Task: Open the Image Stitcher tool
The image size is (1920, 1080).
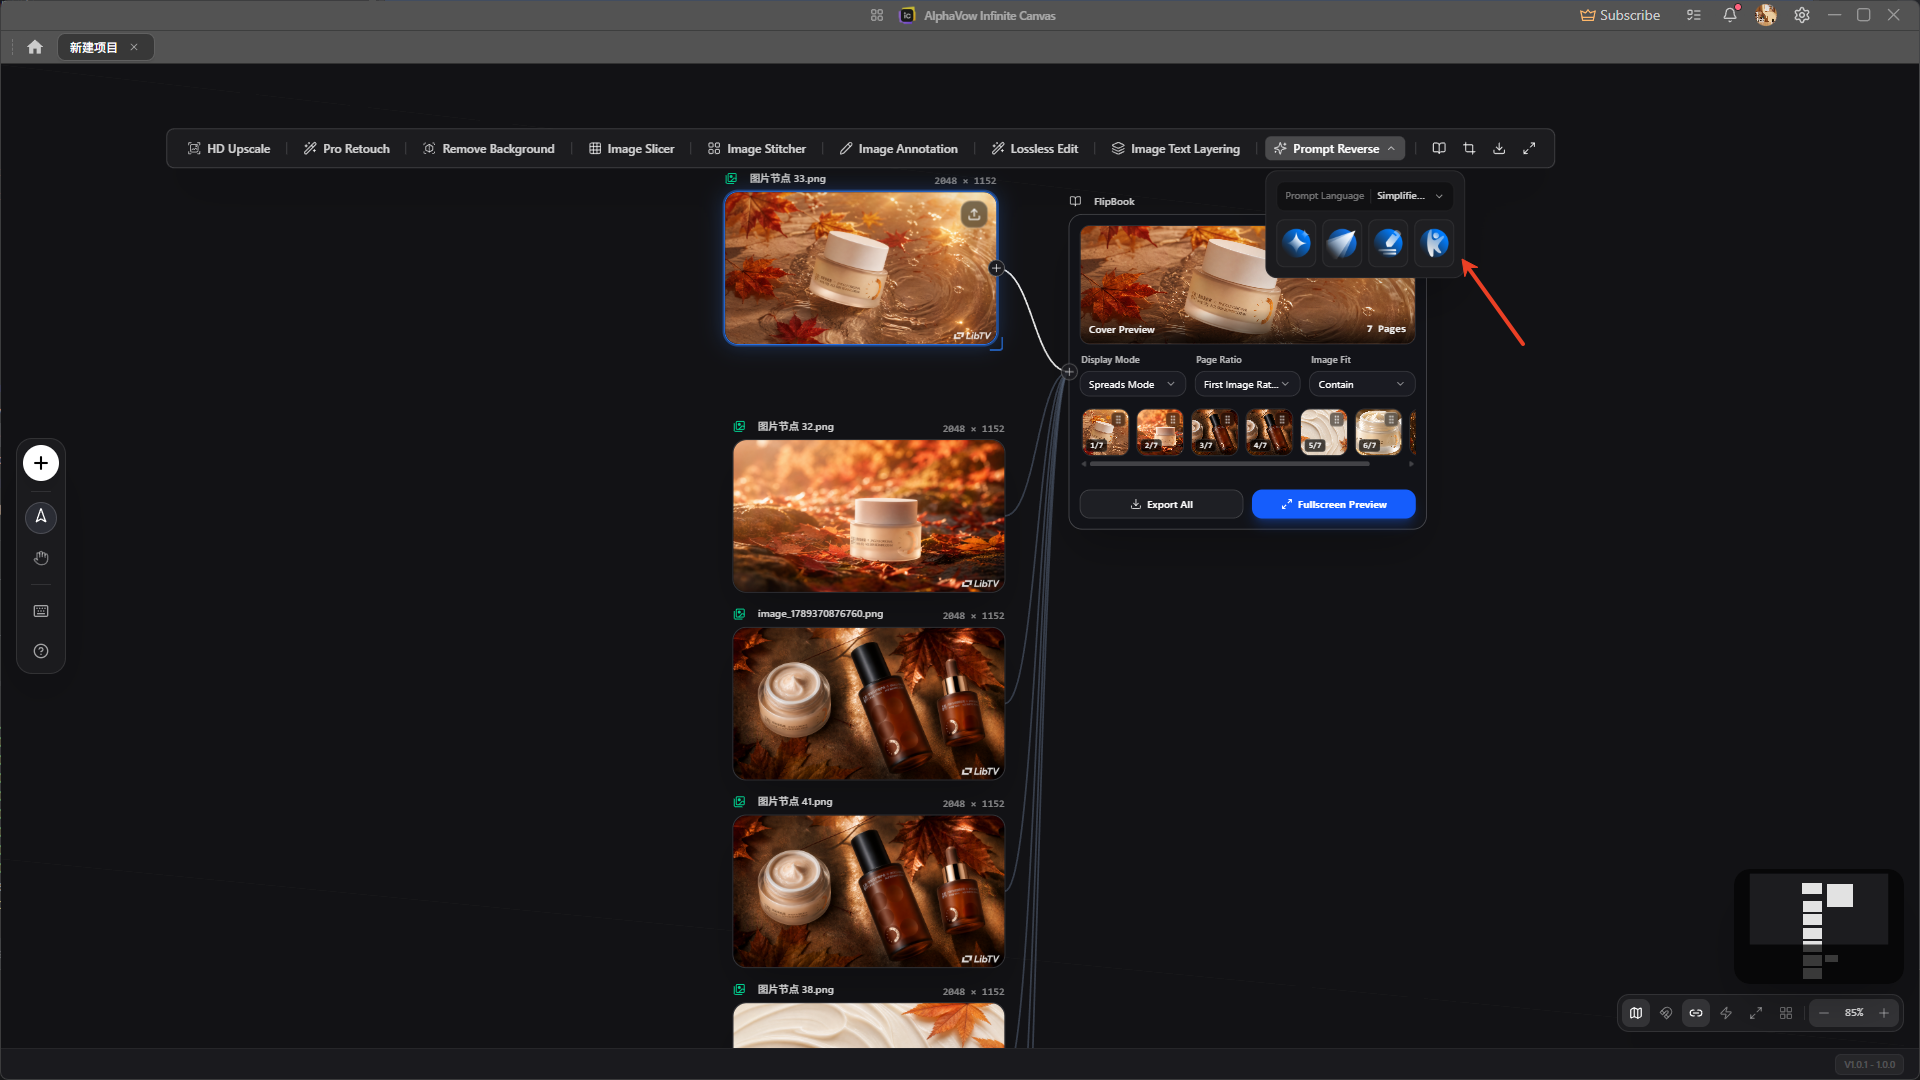Action: (756, 148)
